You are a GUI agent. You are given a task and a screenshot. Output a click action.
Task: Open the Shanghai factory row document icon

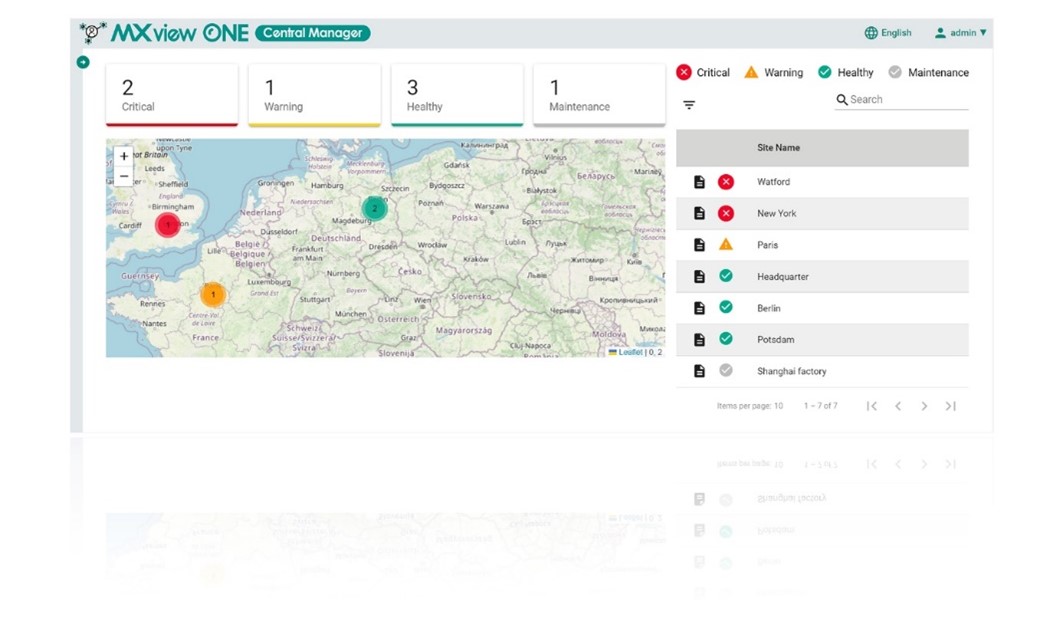click(x=699, y=371)
